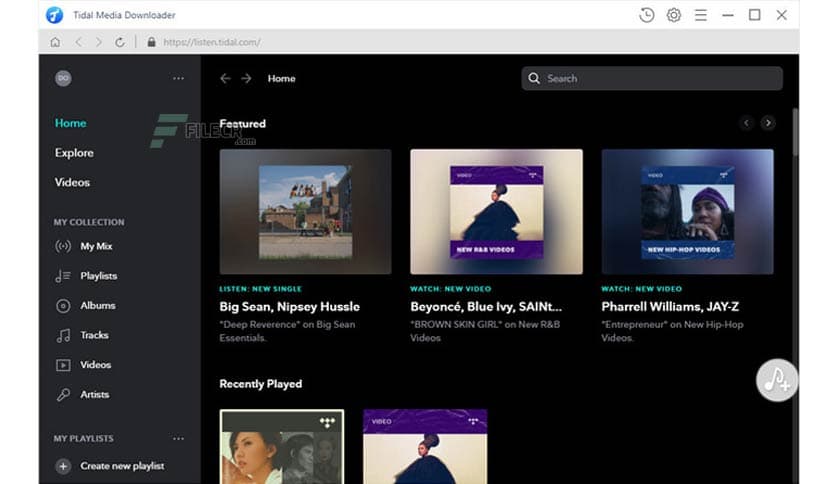This screenshot has width=836, height=484.
Task: Open My Mix collection item
Action: tap(96, 246)
